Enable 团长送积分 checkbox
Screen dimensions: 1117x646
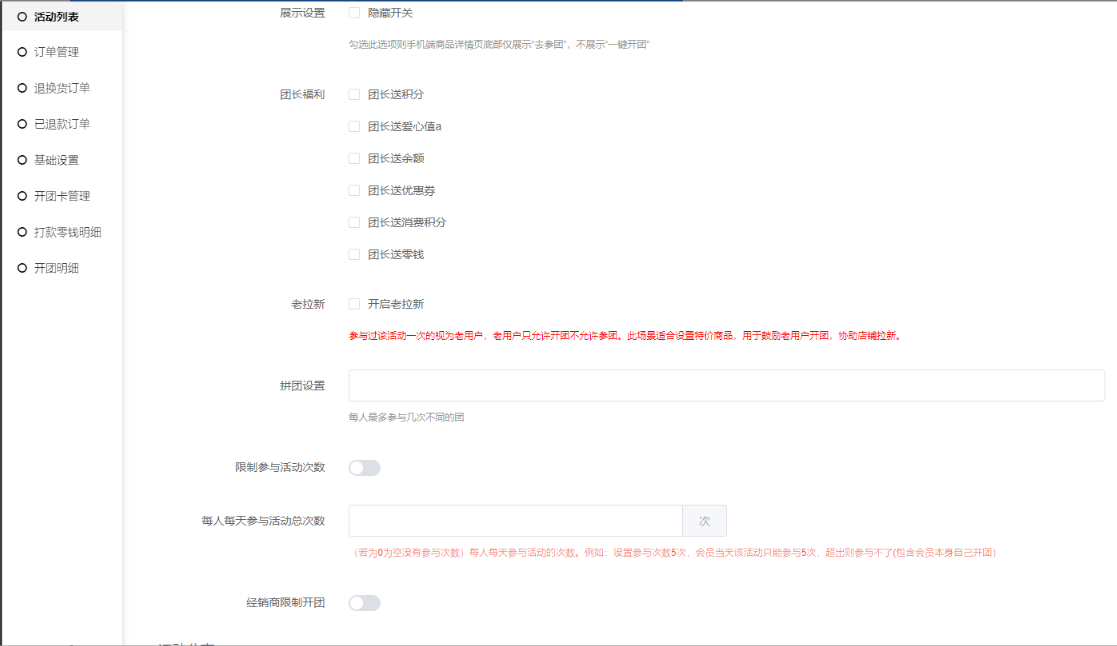(x=354, y=95)
